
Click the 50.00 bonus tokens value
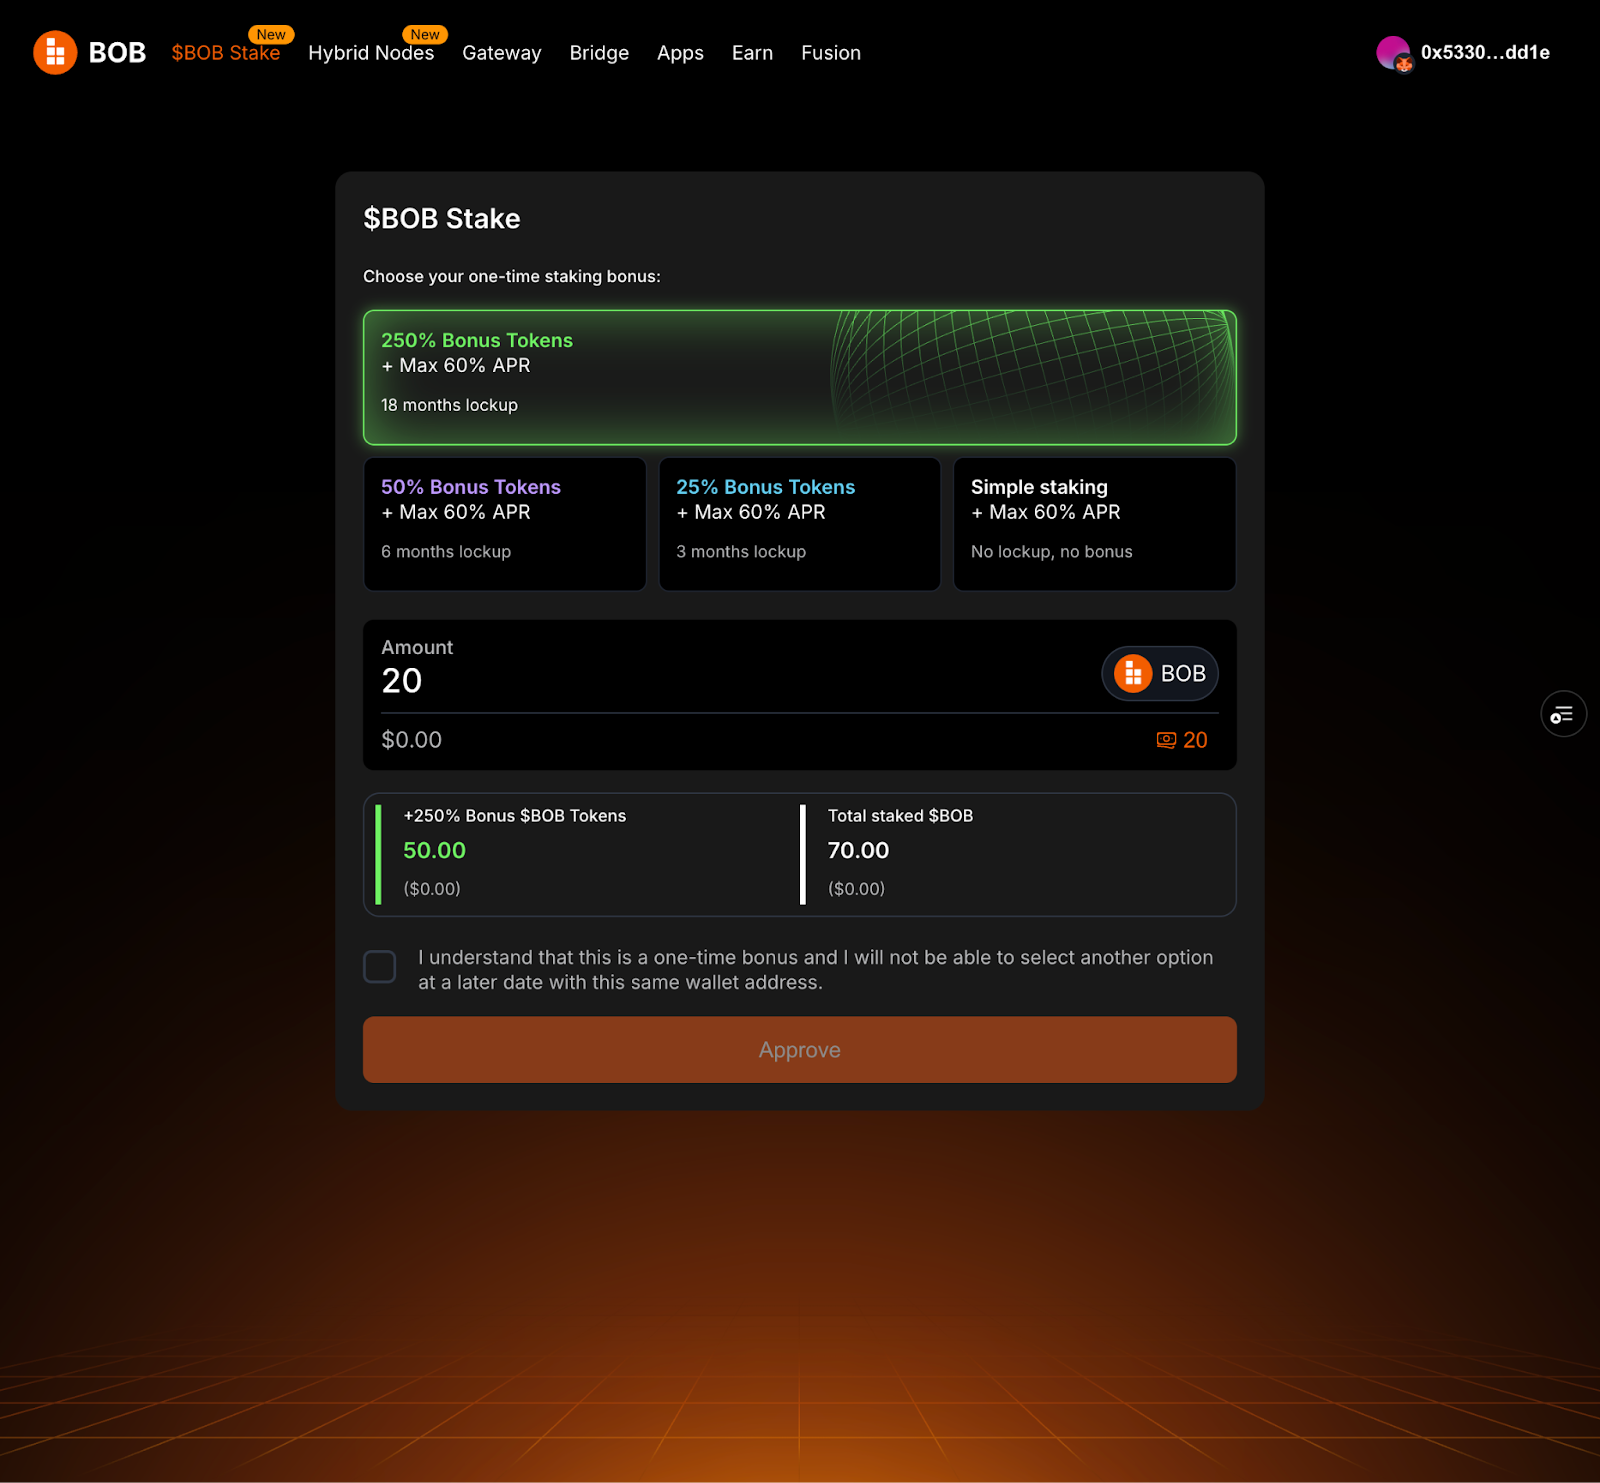pyautogui.click(x=435, y=851)
